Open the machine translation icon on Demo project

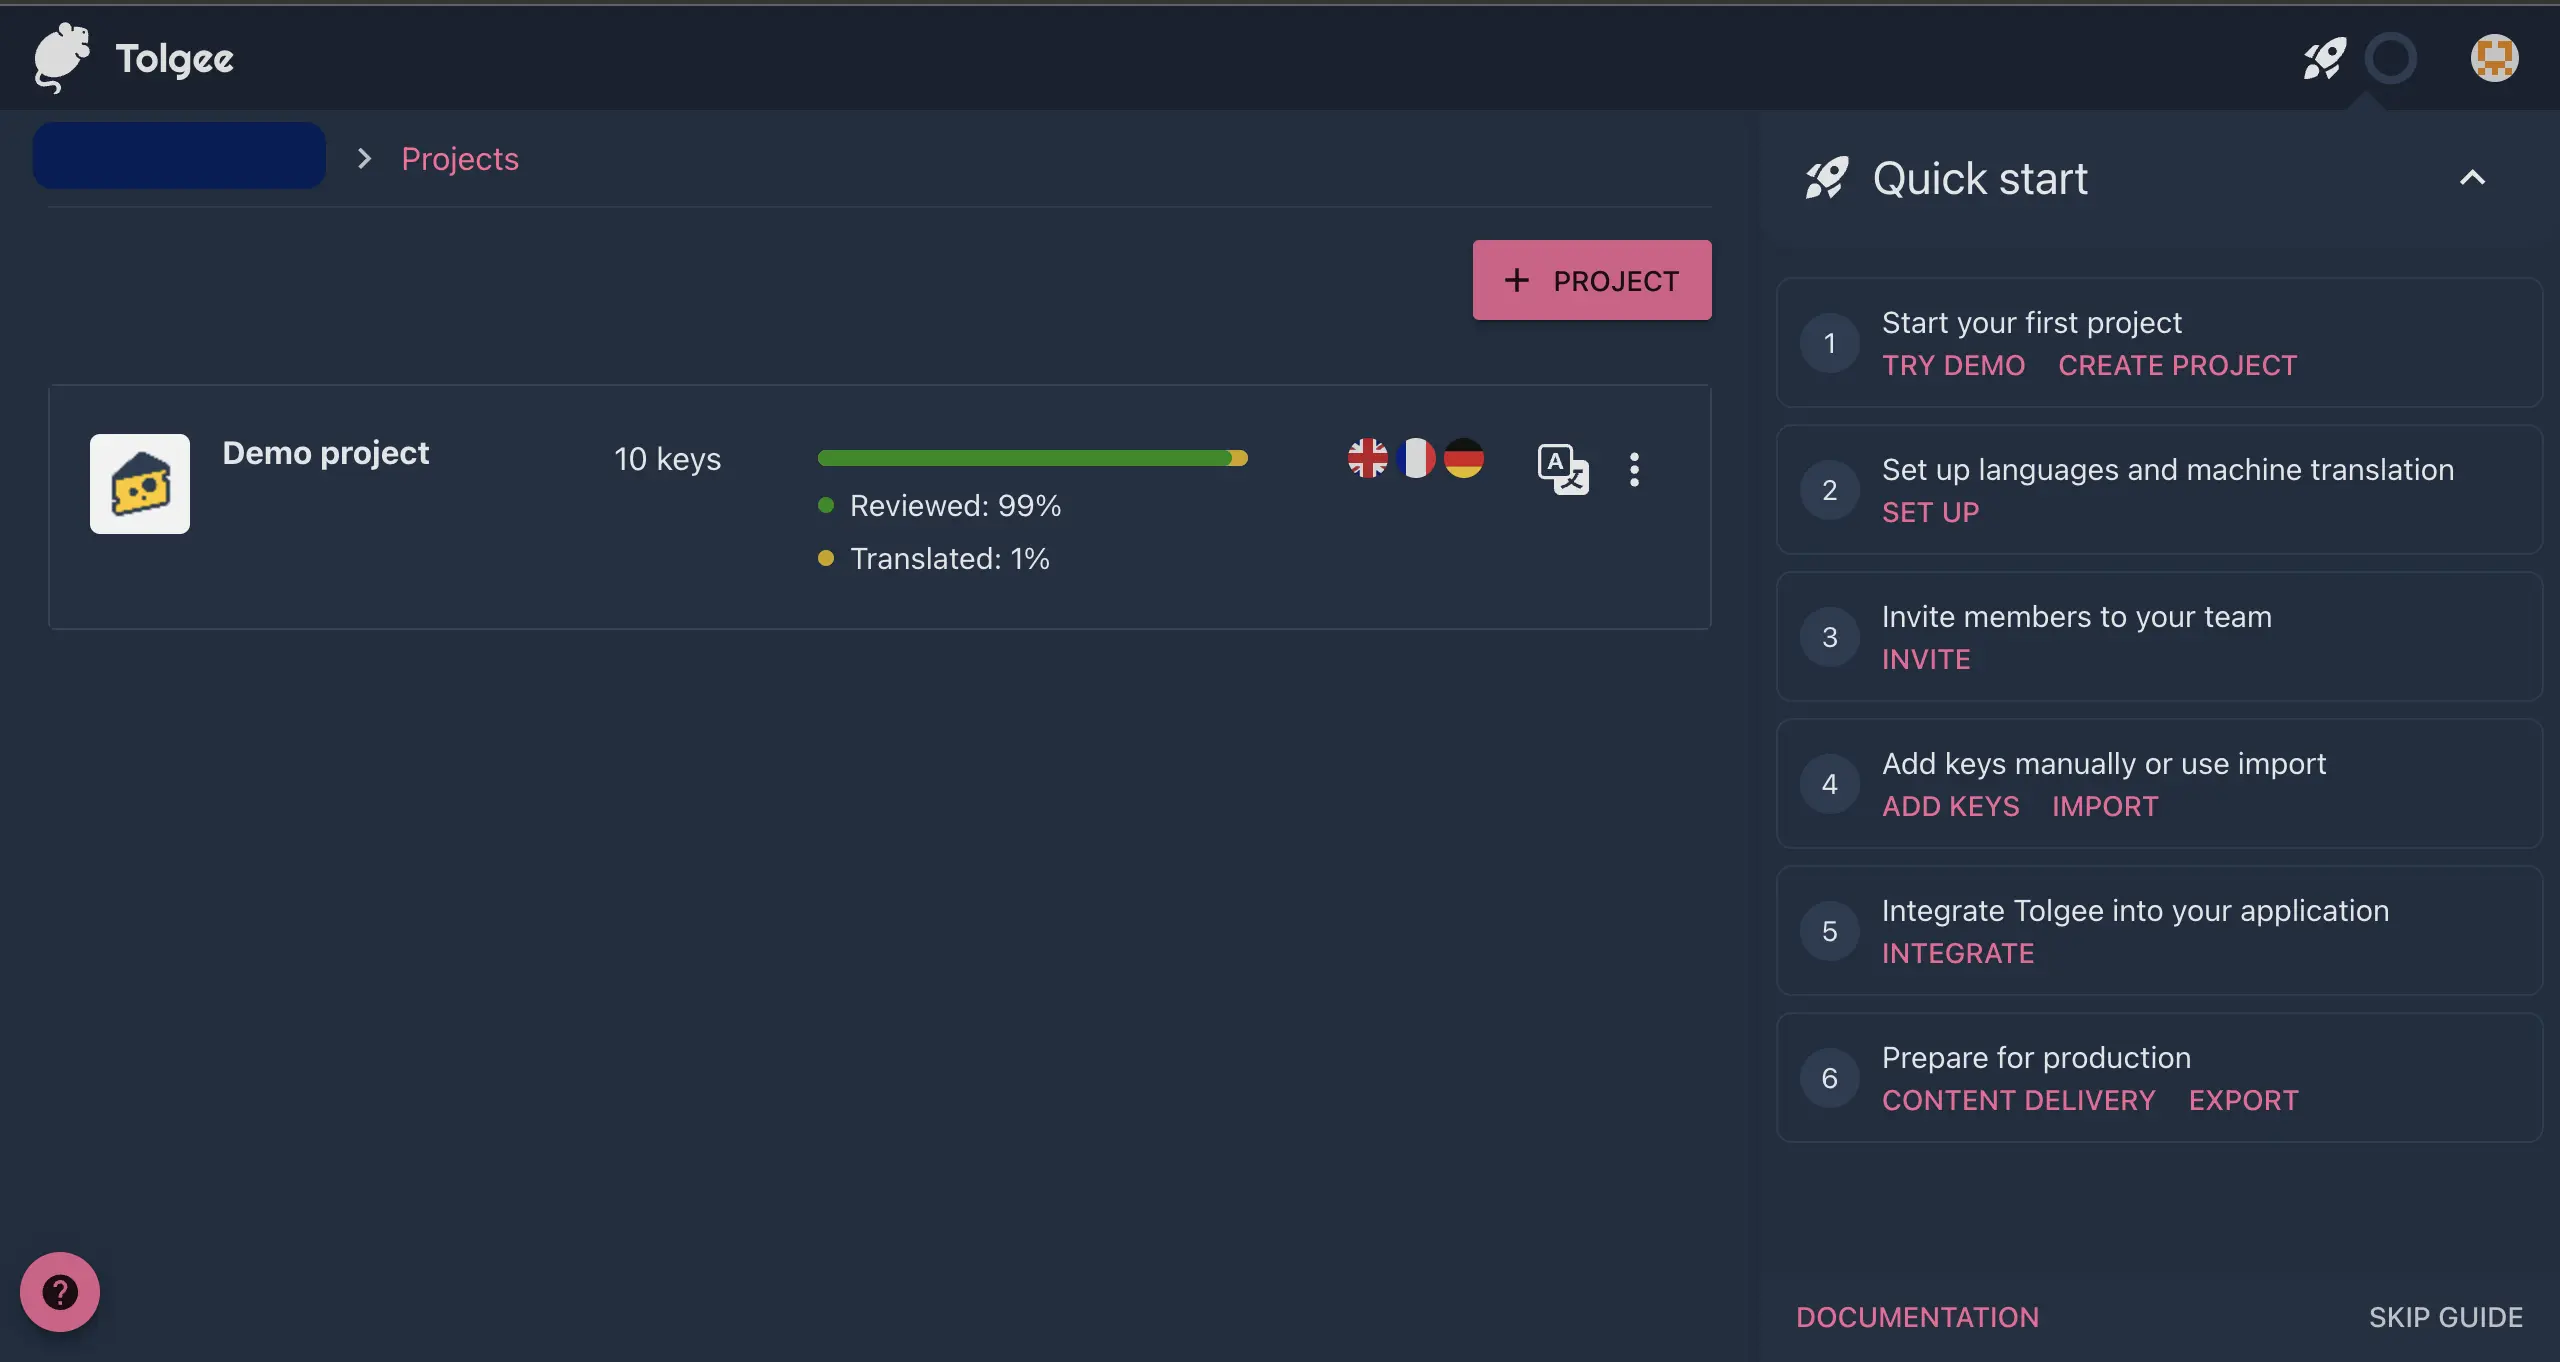click(1562, 469)
